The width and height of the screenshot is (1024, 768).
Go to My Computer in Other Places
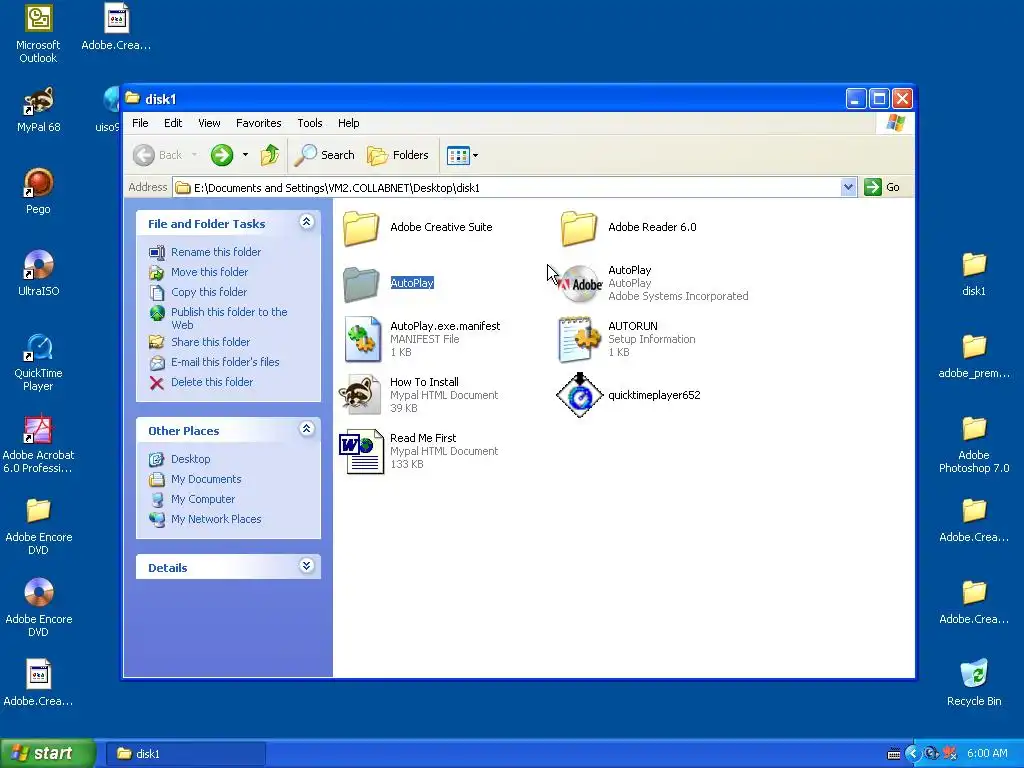tap(202, 500)
